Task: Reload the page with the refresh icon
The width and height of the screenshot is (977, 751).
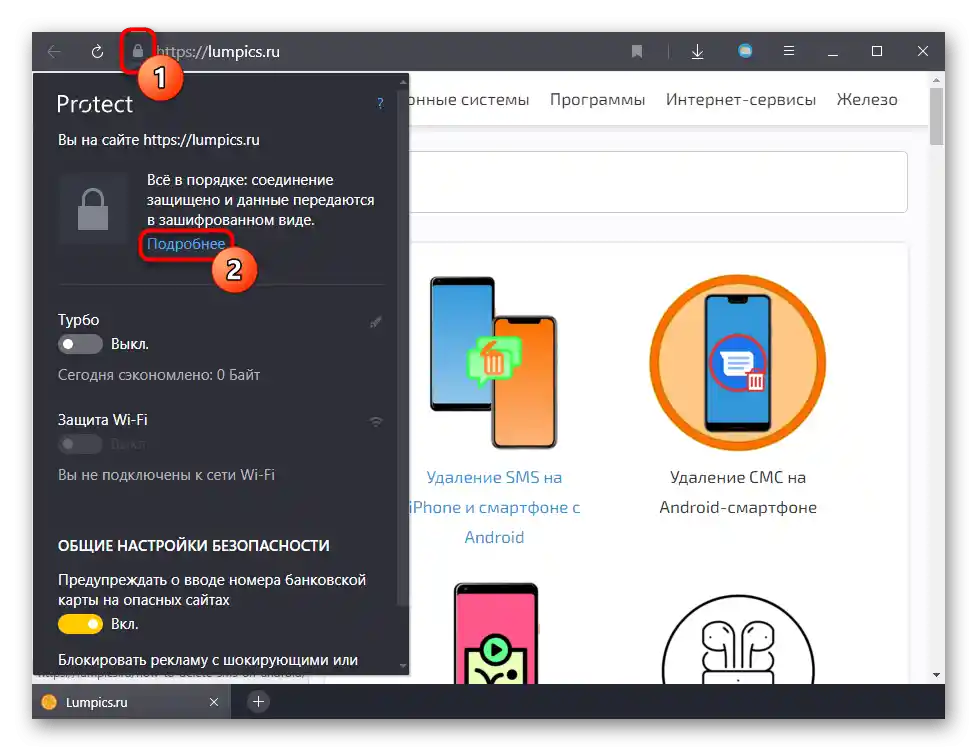Action: pos(97,51)
